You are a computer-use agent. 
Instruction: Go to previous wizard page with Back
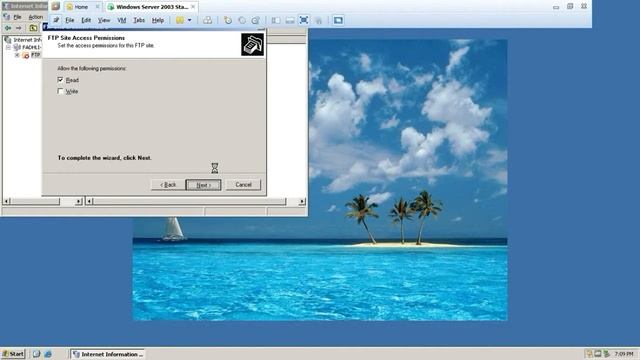168,185
